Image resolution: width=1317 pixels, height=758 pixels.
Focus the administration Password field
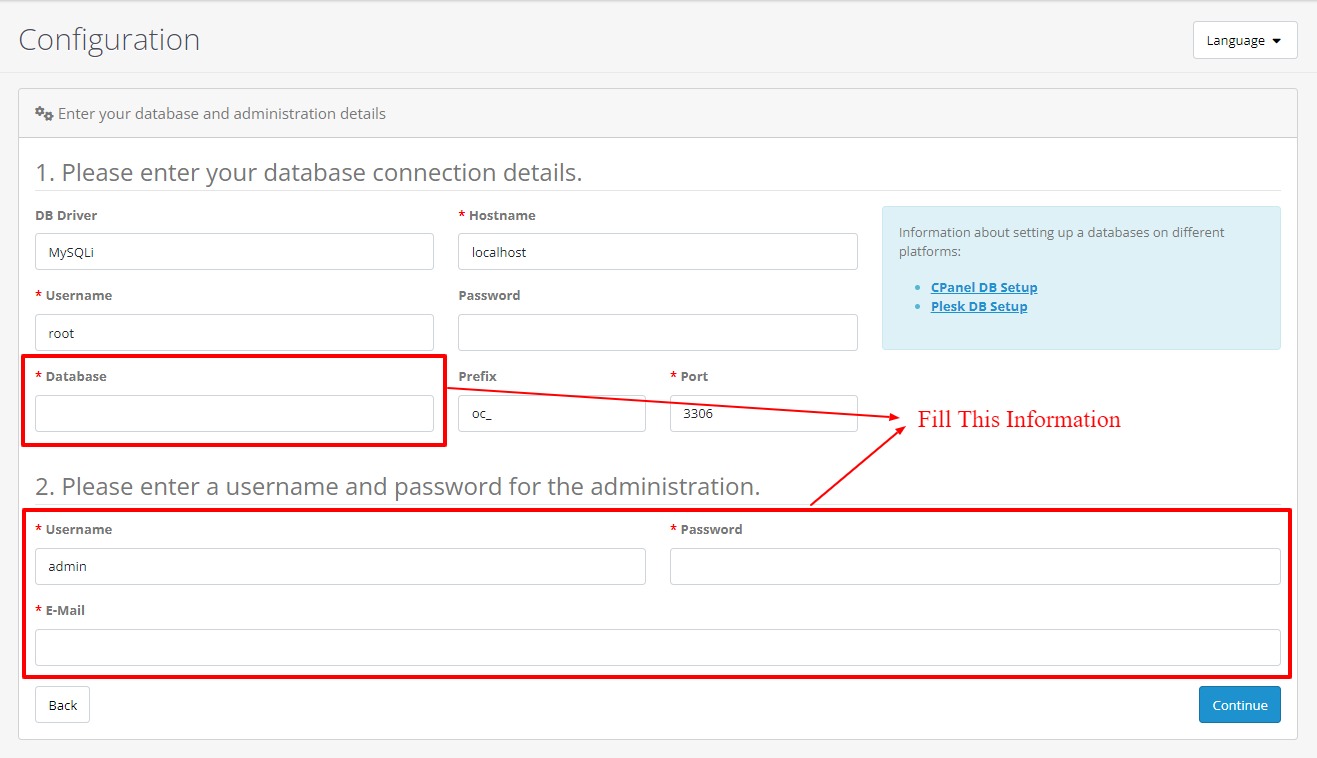coord(974,566)
